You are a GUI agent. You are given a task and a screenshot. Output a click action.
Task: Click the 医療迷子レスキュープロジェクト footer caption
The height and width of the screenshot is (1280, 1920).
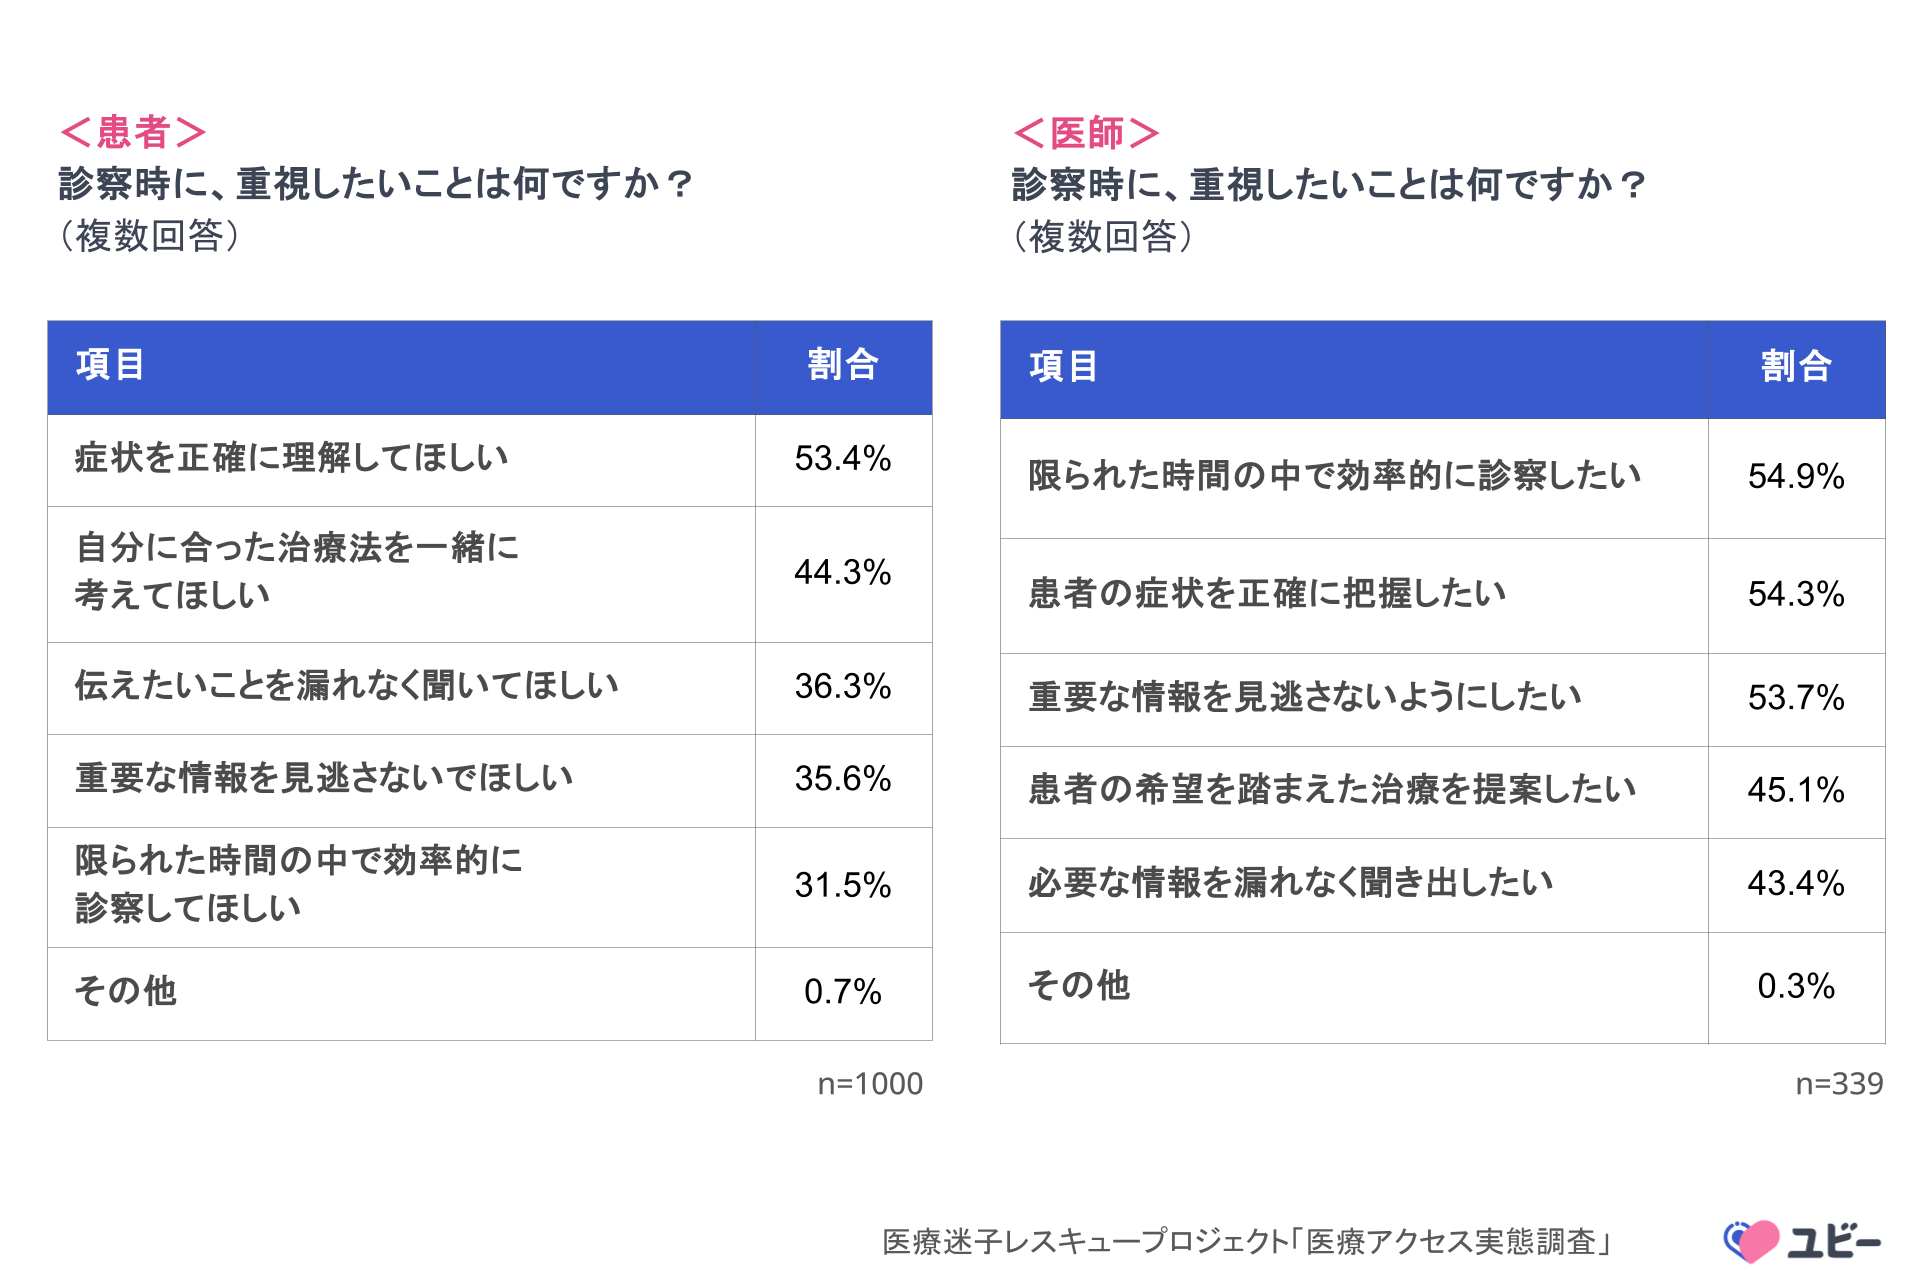[1247, 1242]
